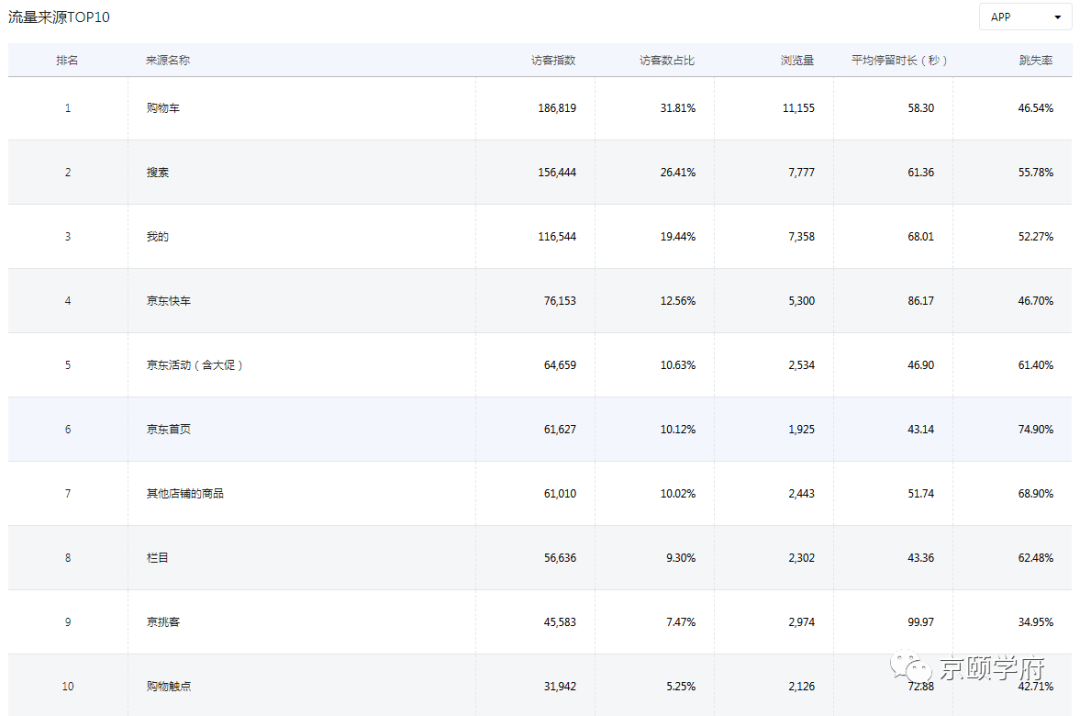The height and width of the screenshot is (716, 1080).
Task: Select the 购物触点 source name
Action: pos(168,686)
